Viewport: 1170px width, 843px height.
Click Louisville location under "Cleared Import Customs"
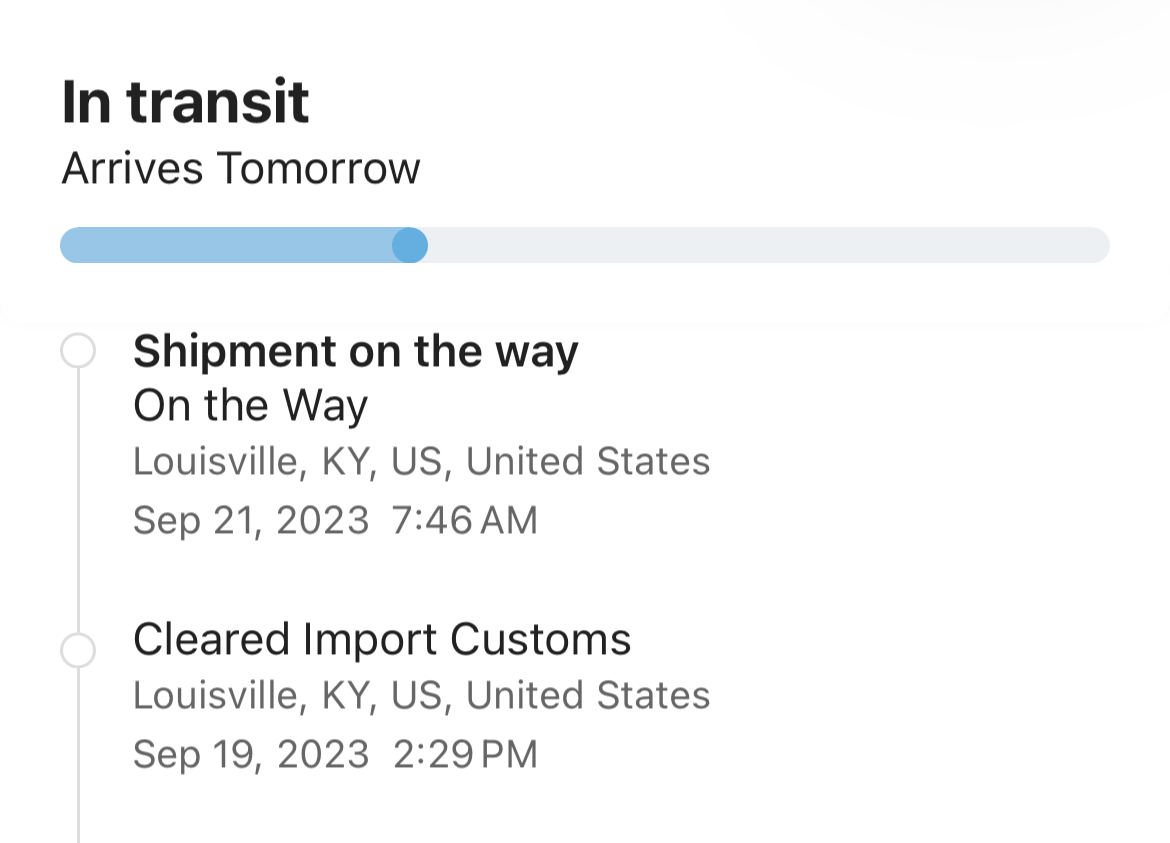click(x=421, y=696)
